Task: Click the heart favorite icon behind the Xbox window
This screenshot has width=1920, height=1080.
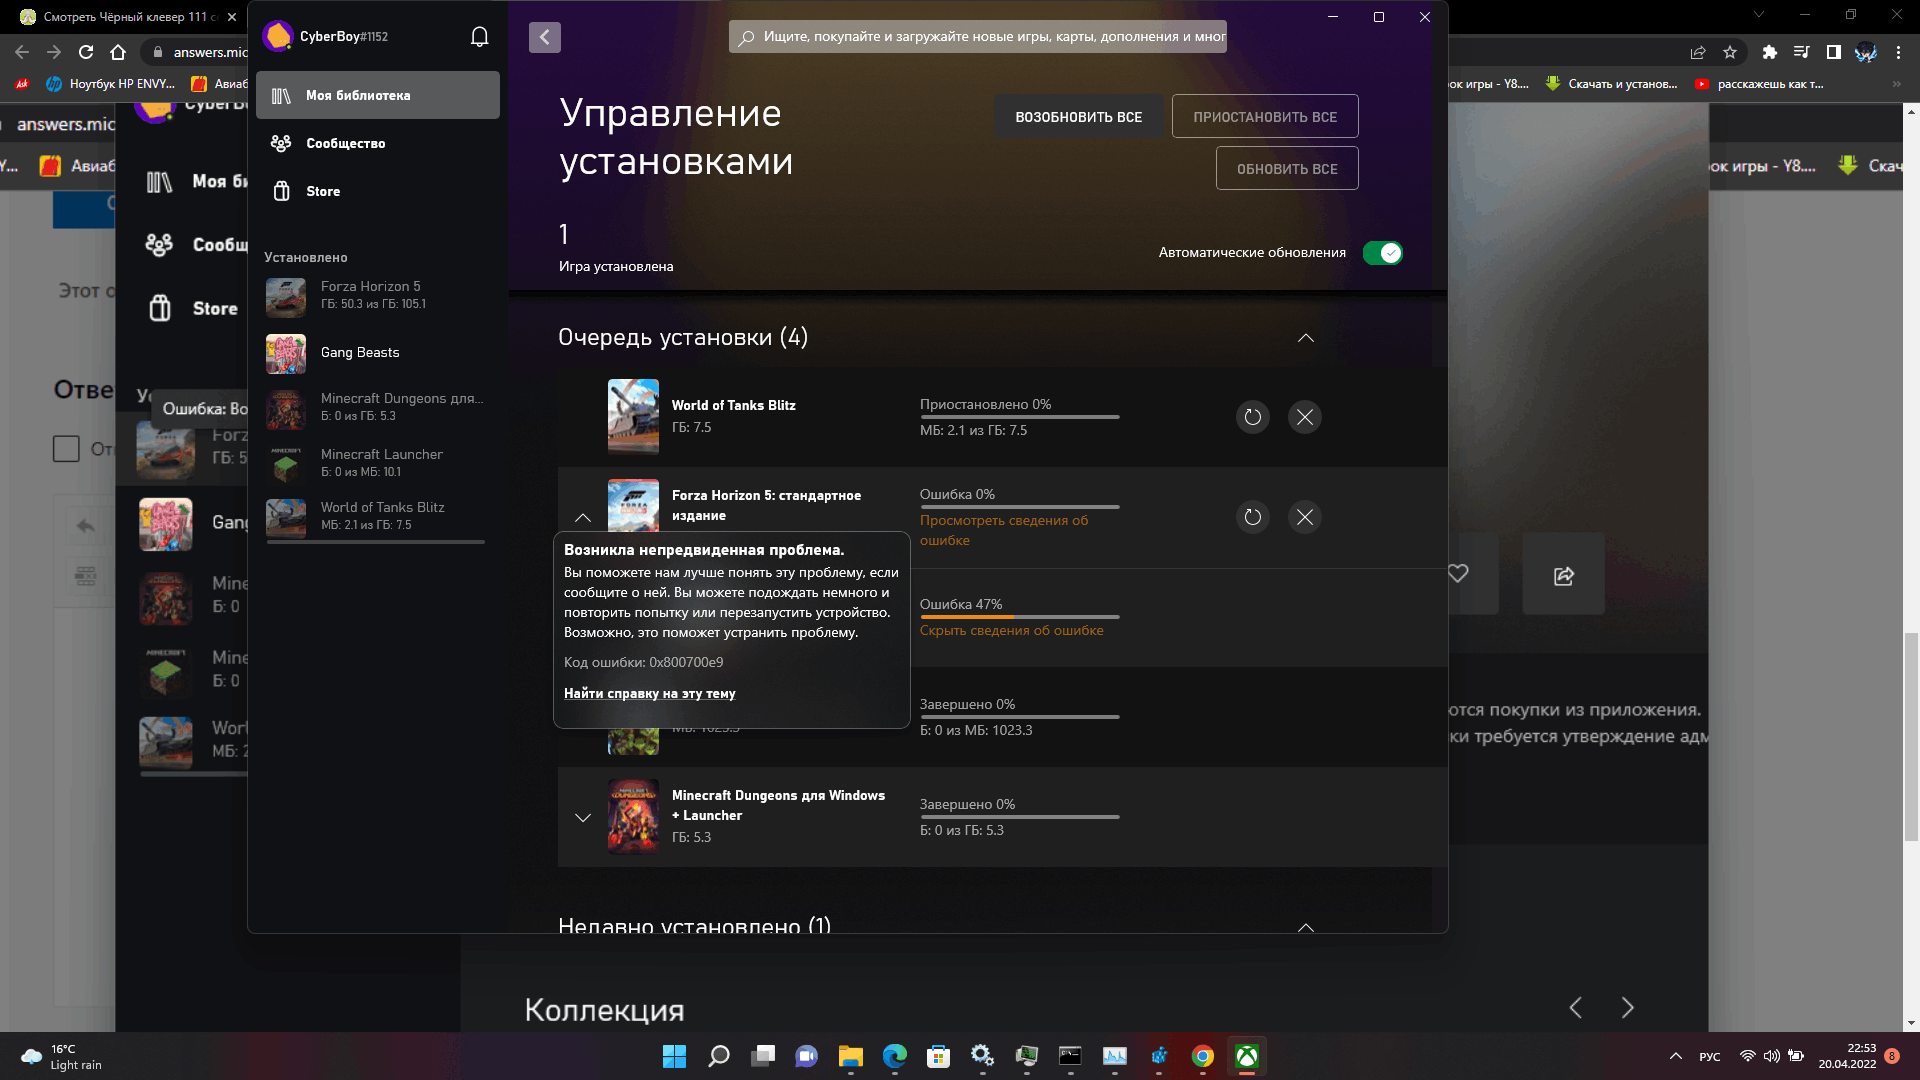Action: (x=1459, y=573)
